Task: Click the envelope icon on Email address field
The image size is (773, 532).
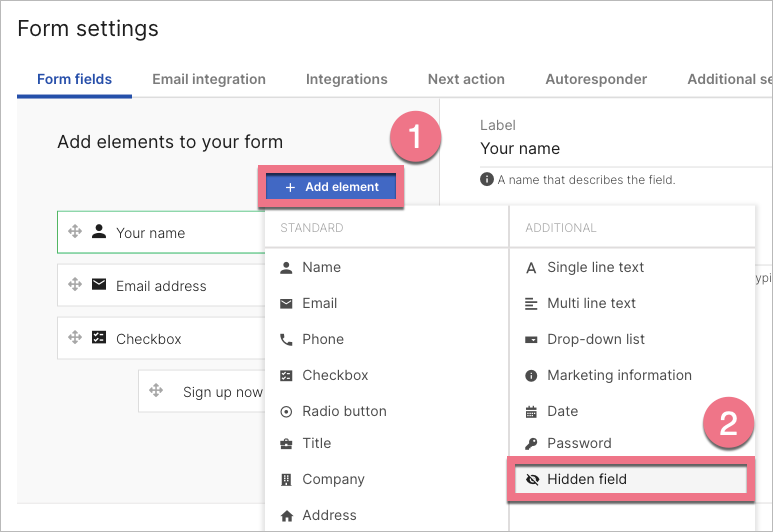Action: point(99,285)
